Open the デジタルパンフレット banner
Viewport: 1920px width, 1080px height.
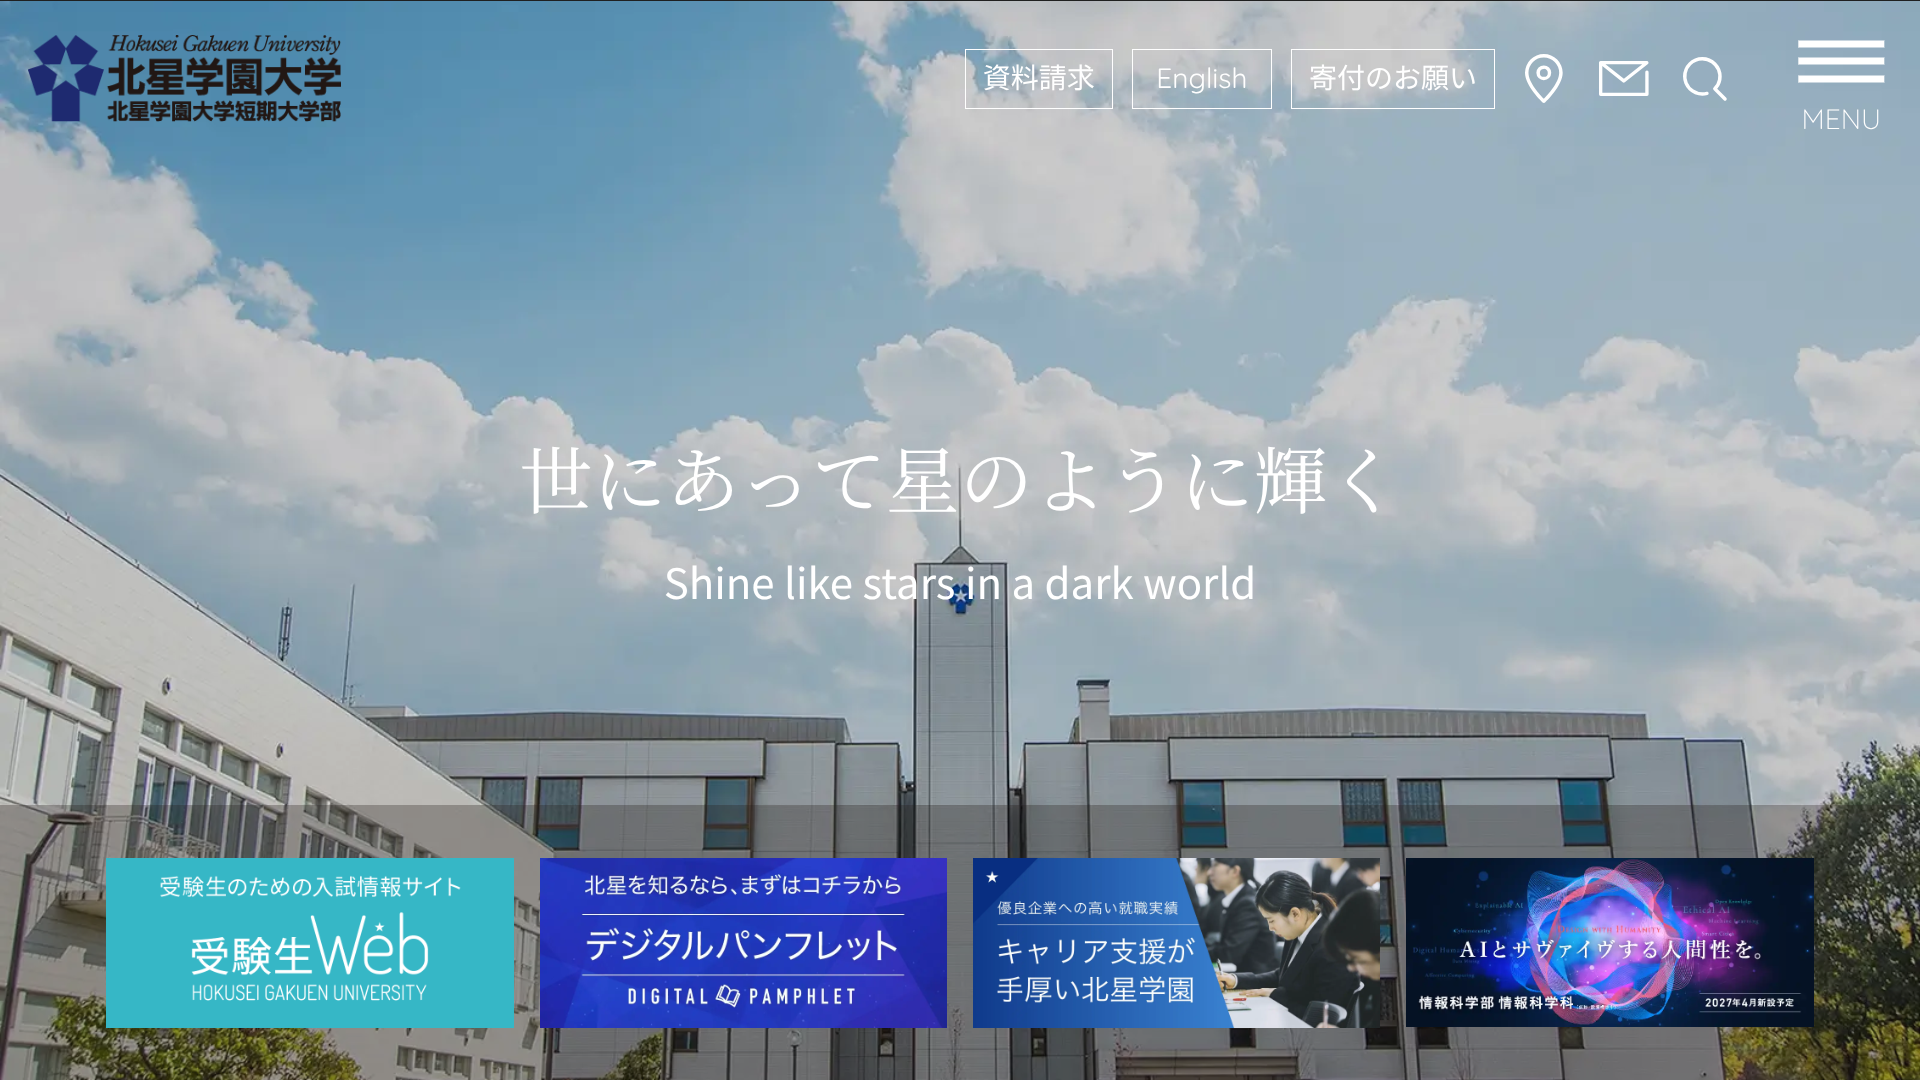point(743,942)
